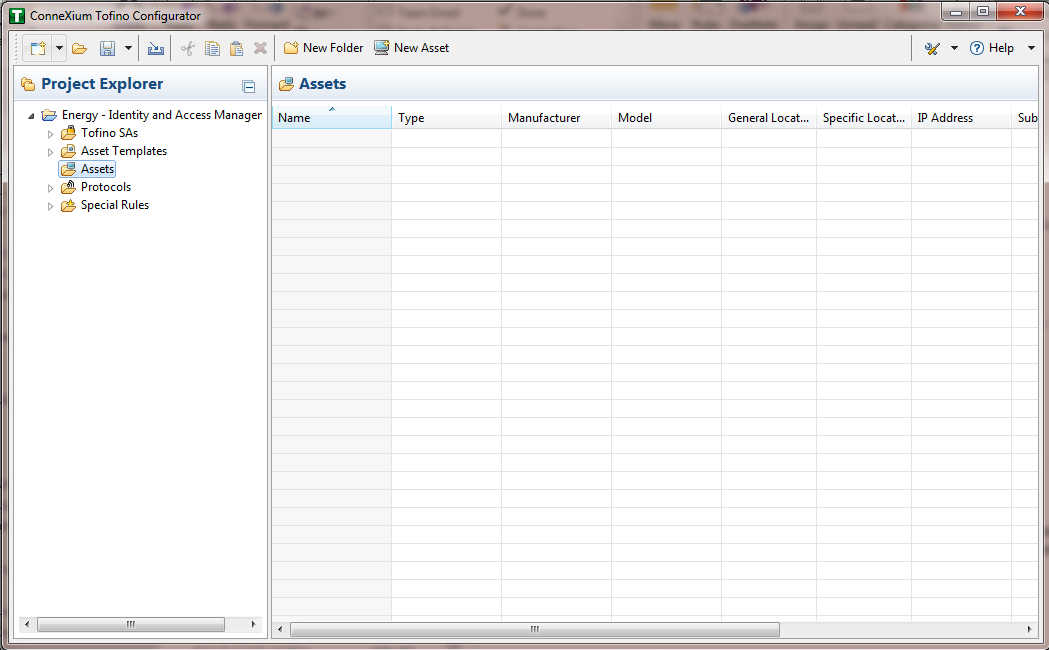This screenshot has height=650, width=1049.
Task: Sort by Specific Location column header
Action: pyautogui.click(x=864, y=117)
